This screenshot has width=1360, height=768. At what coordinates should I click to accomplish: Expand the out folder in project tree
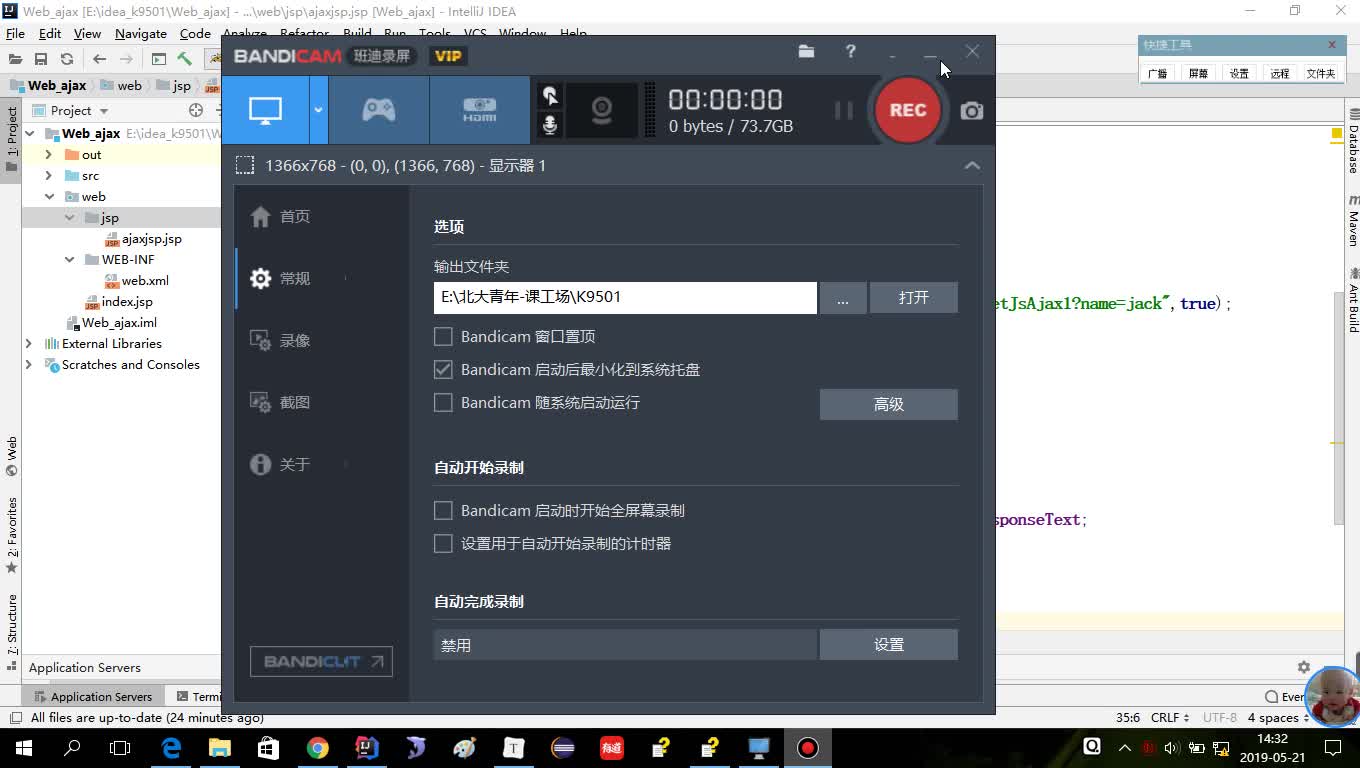click(48, 155)
